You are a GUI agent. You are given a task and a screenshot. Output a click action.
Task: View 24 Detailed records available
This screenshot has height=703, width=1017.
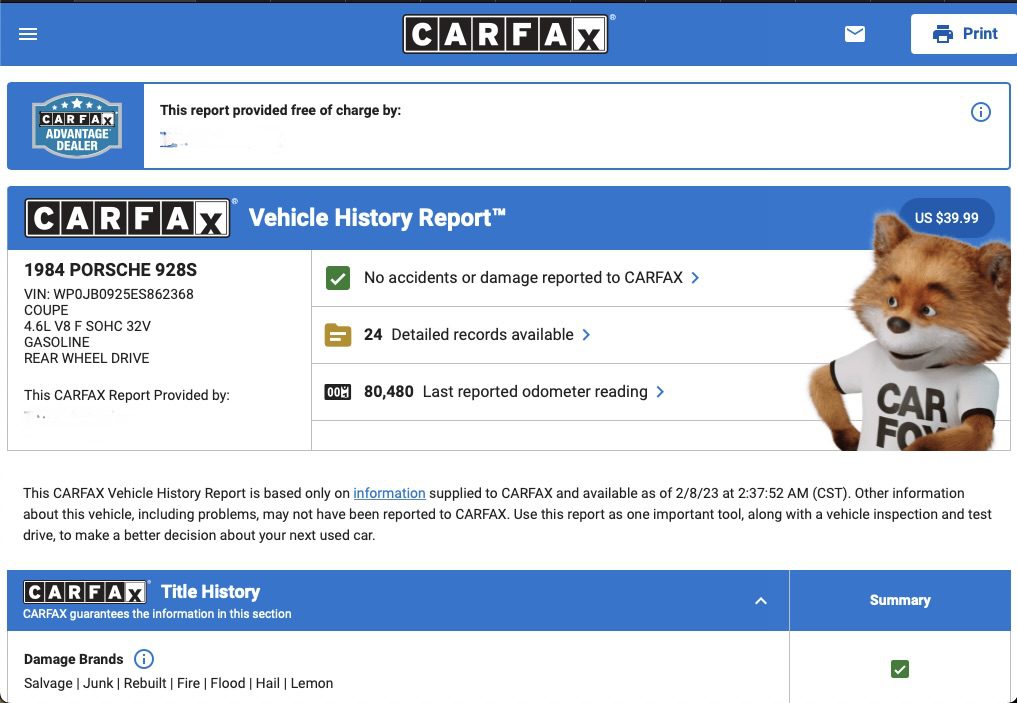469,335
